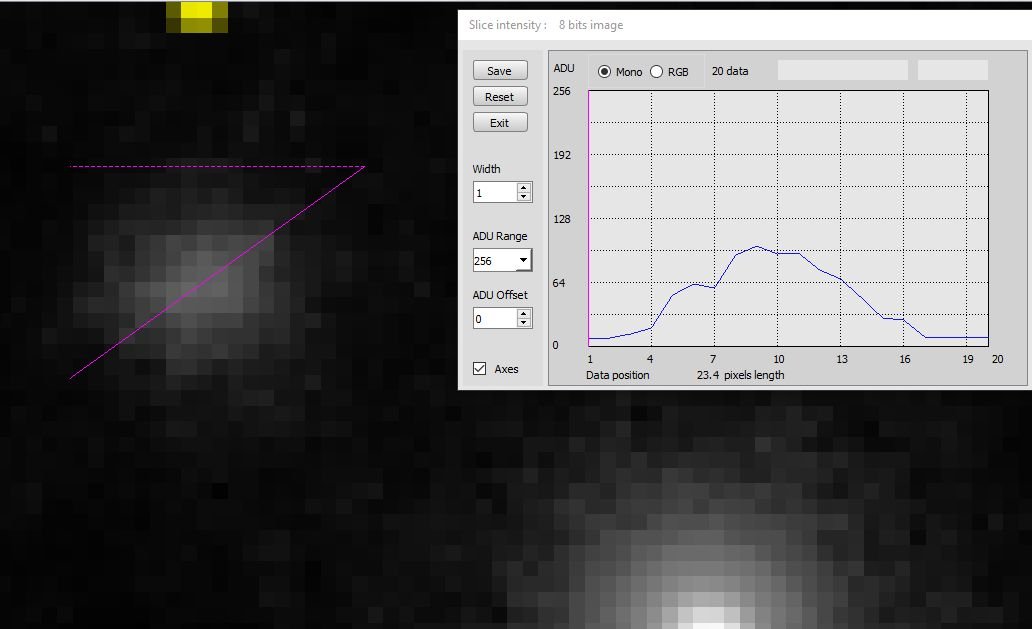Click the Save button
Screen dimensions: 1032x629
pyautogui.click(x=499, y=71)
